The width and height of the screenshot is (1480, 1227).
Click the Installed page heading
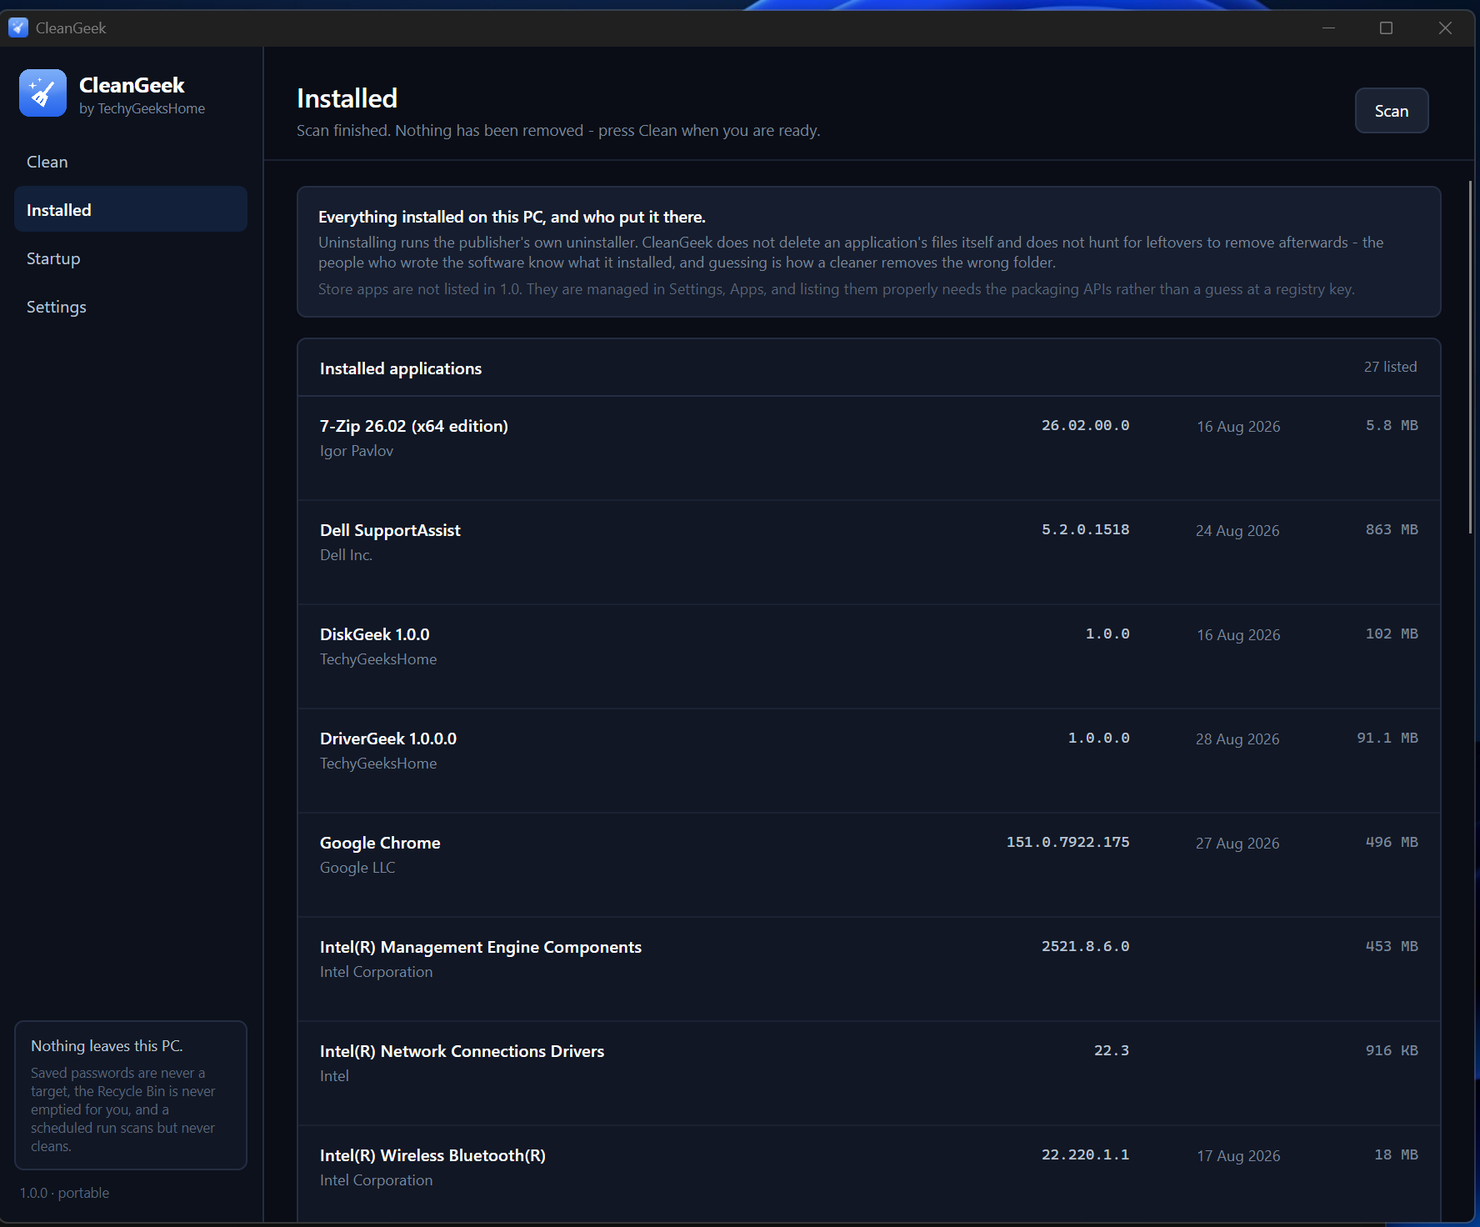tap(347, 98)
